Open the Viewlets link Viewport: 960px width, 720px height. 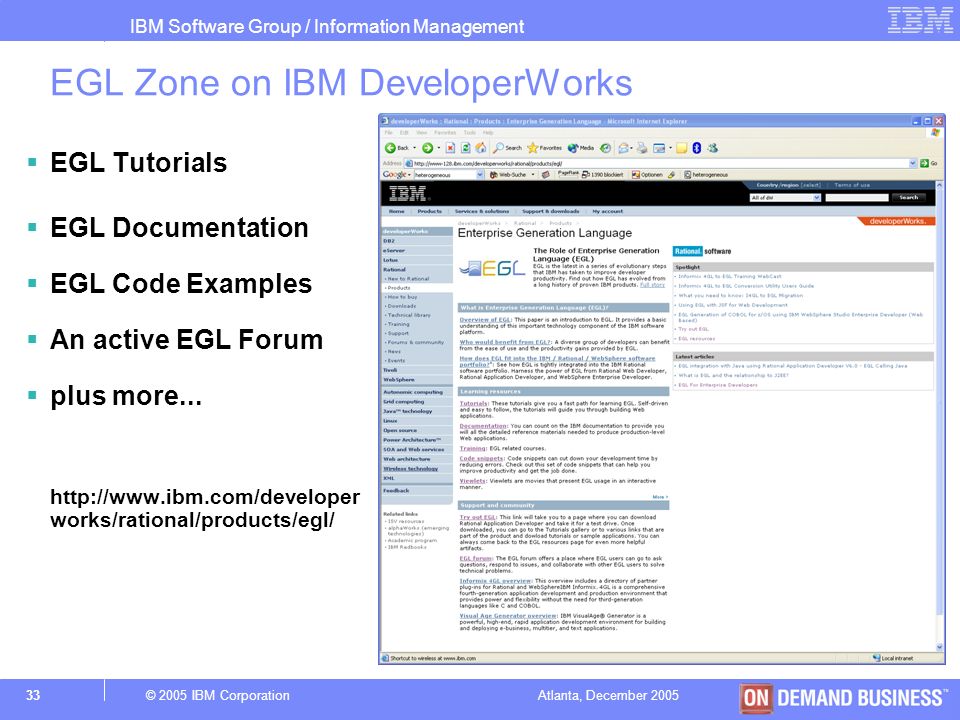(x=473, y=481)
